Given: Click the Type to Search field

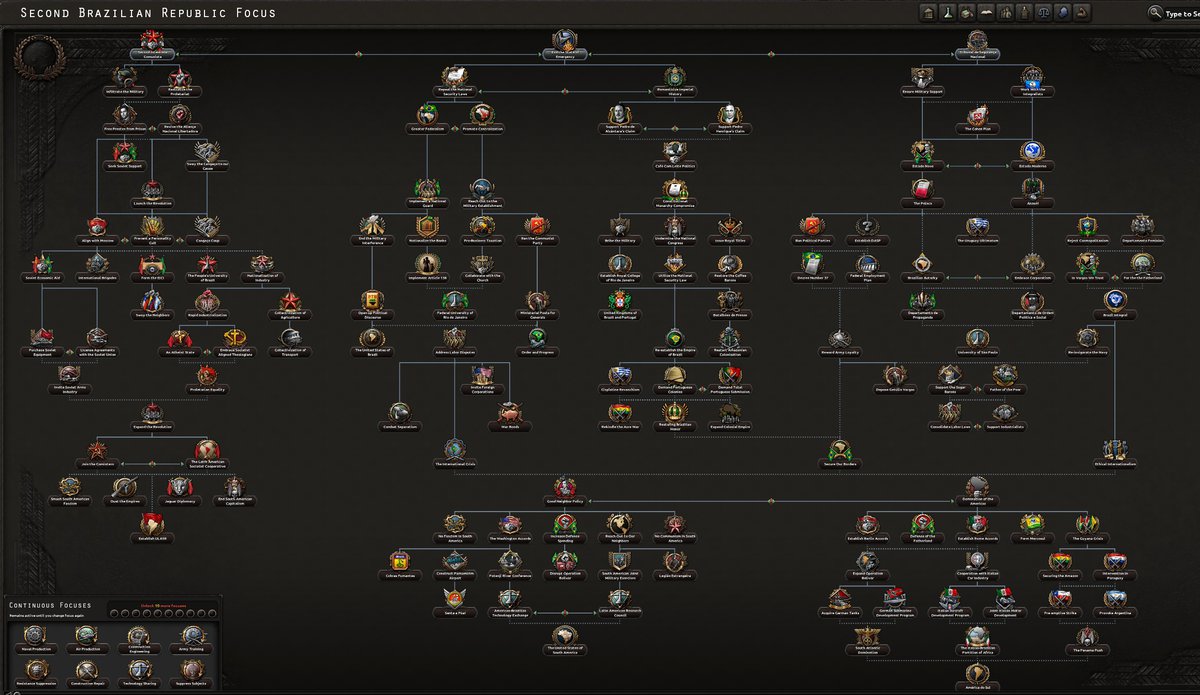Looking at the screenshot, I should [1182, 14].
